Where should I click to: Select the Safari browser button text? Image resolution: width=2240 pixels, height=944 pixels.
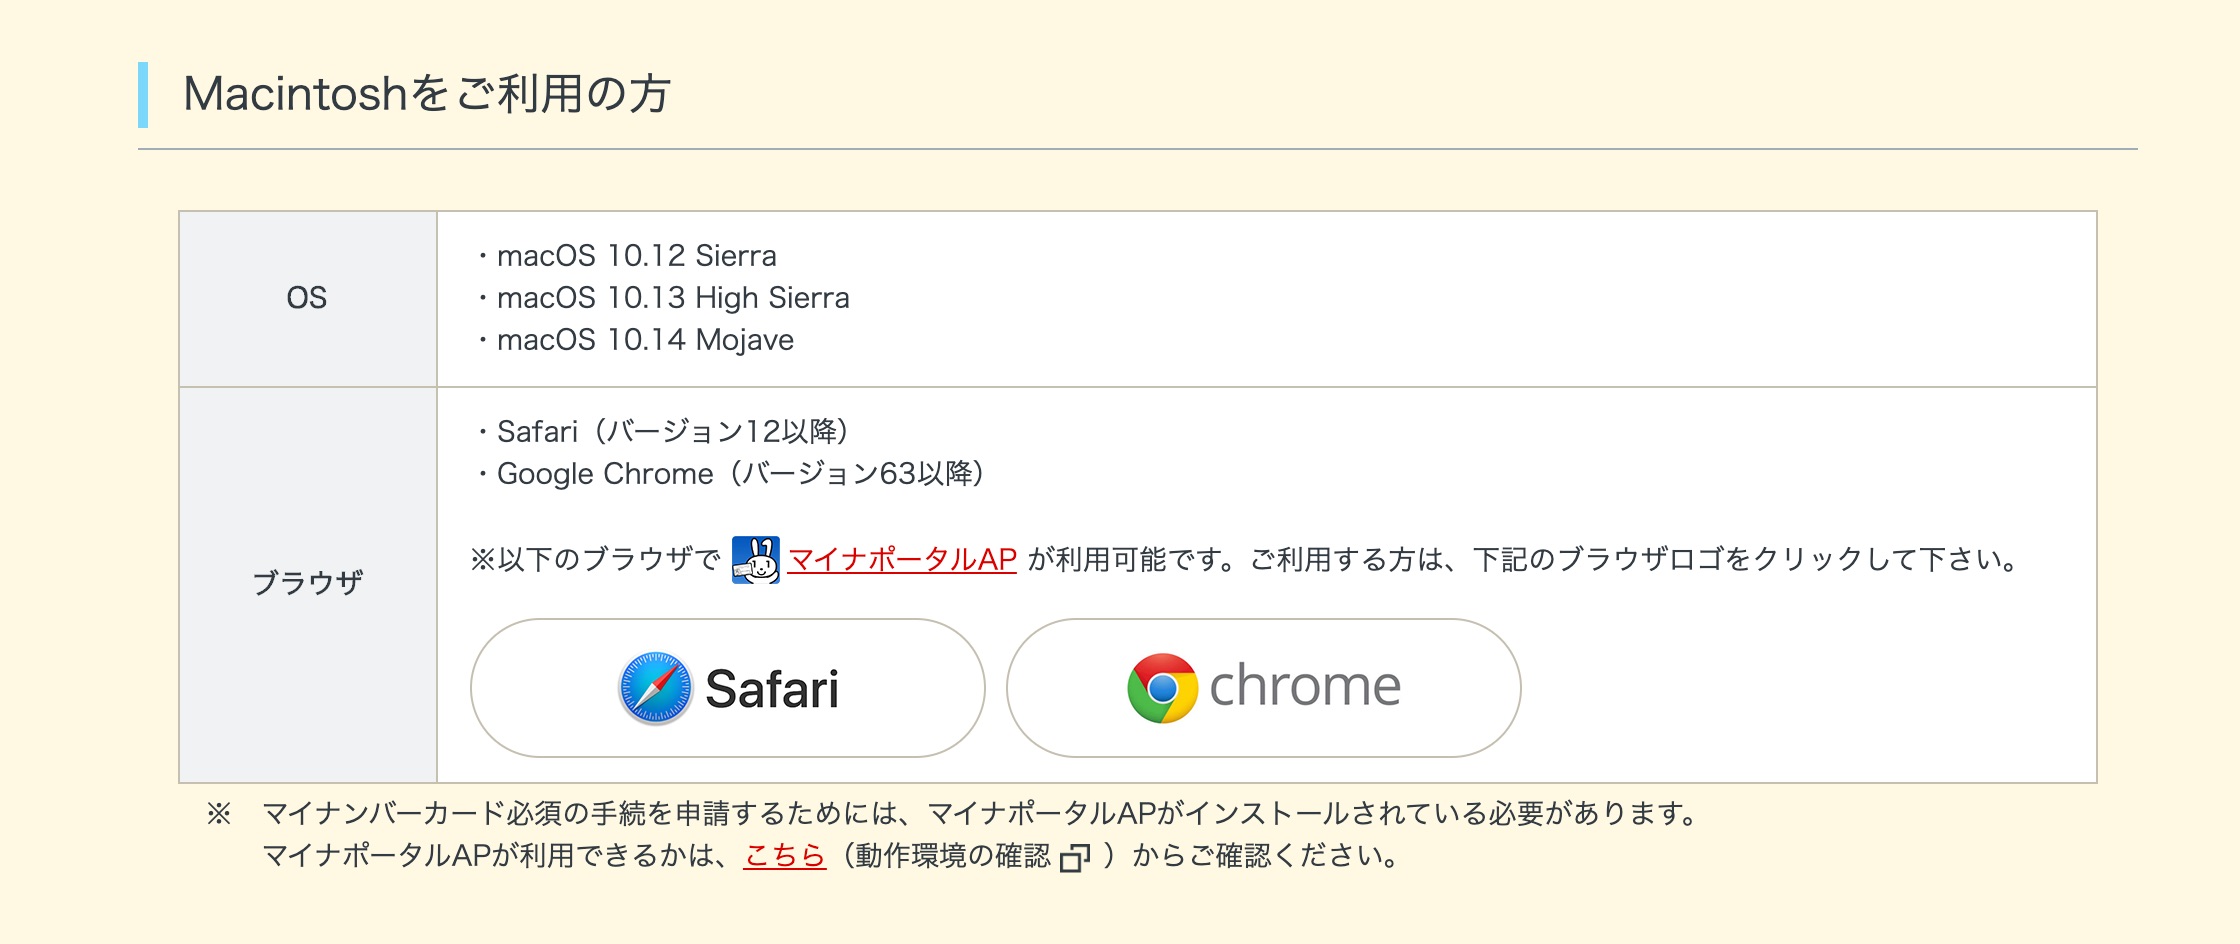772,689
